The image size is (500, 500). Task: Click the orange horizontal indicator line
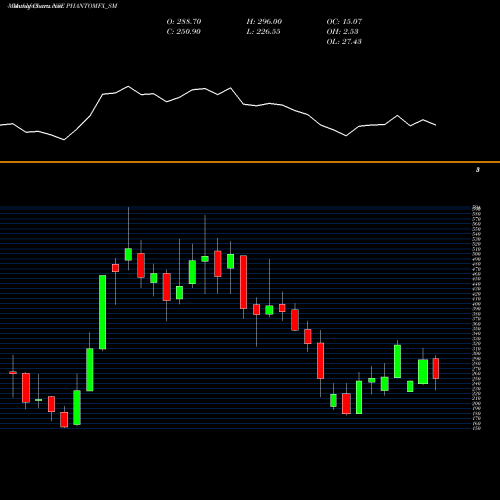pyautogui.click(x=250, y=162)
